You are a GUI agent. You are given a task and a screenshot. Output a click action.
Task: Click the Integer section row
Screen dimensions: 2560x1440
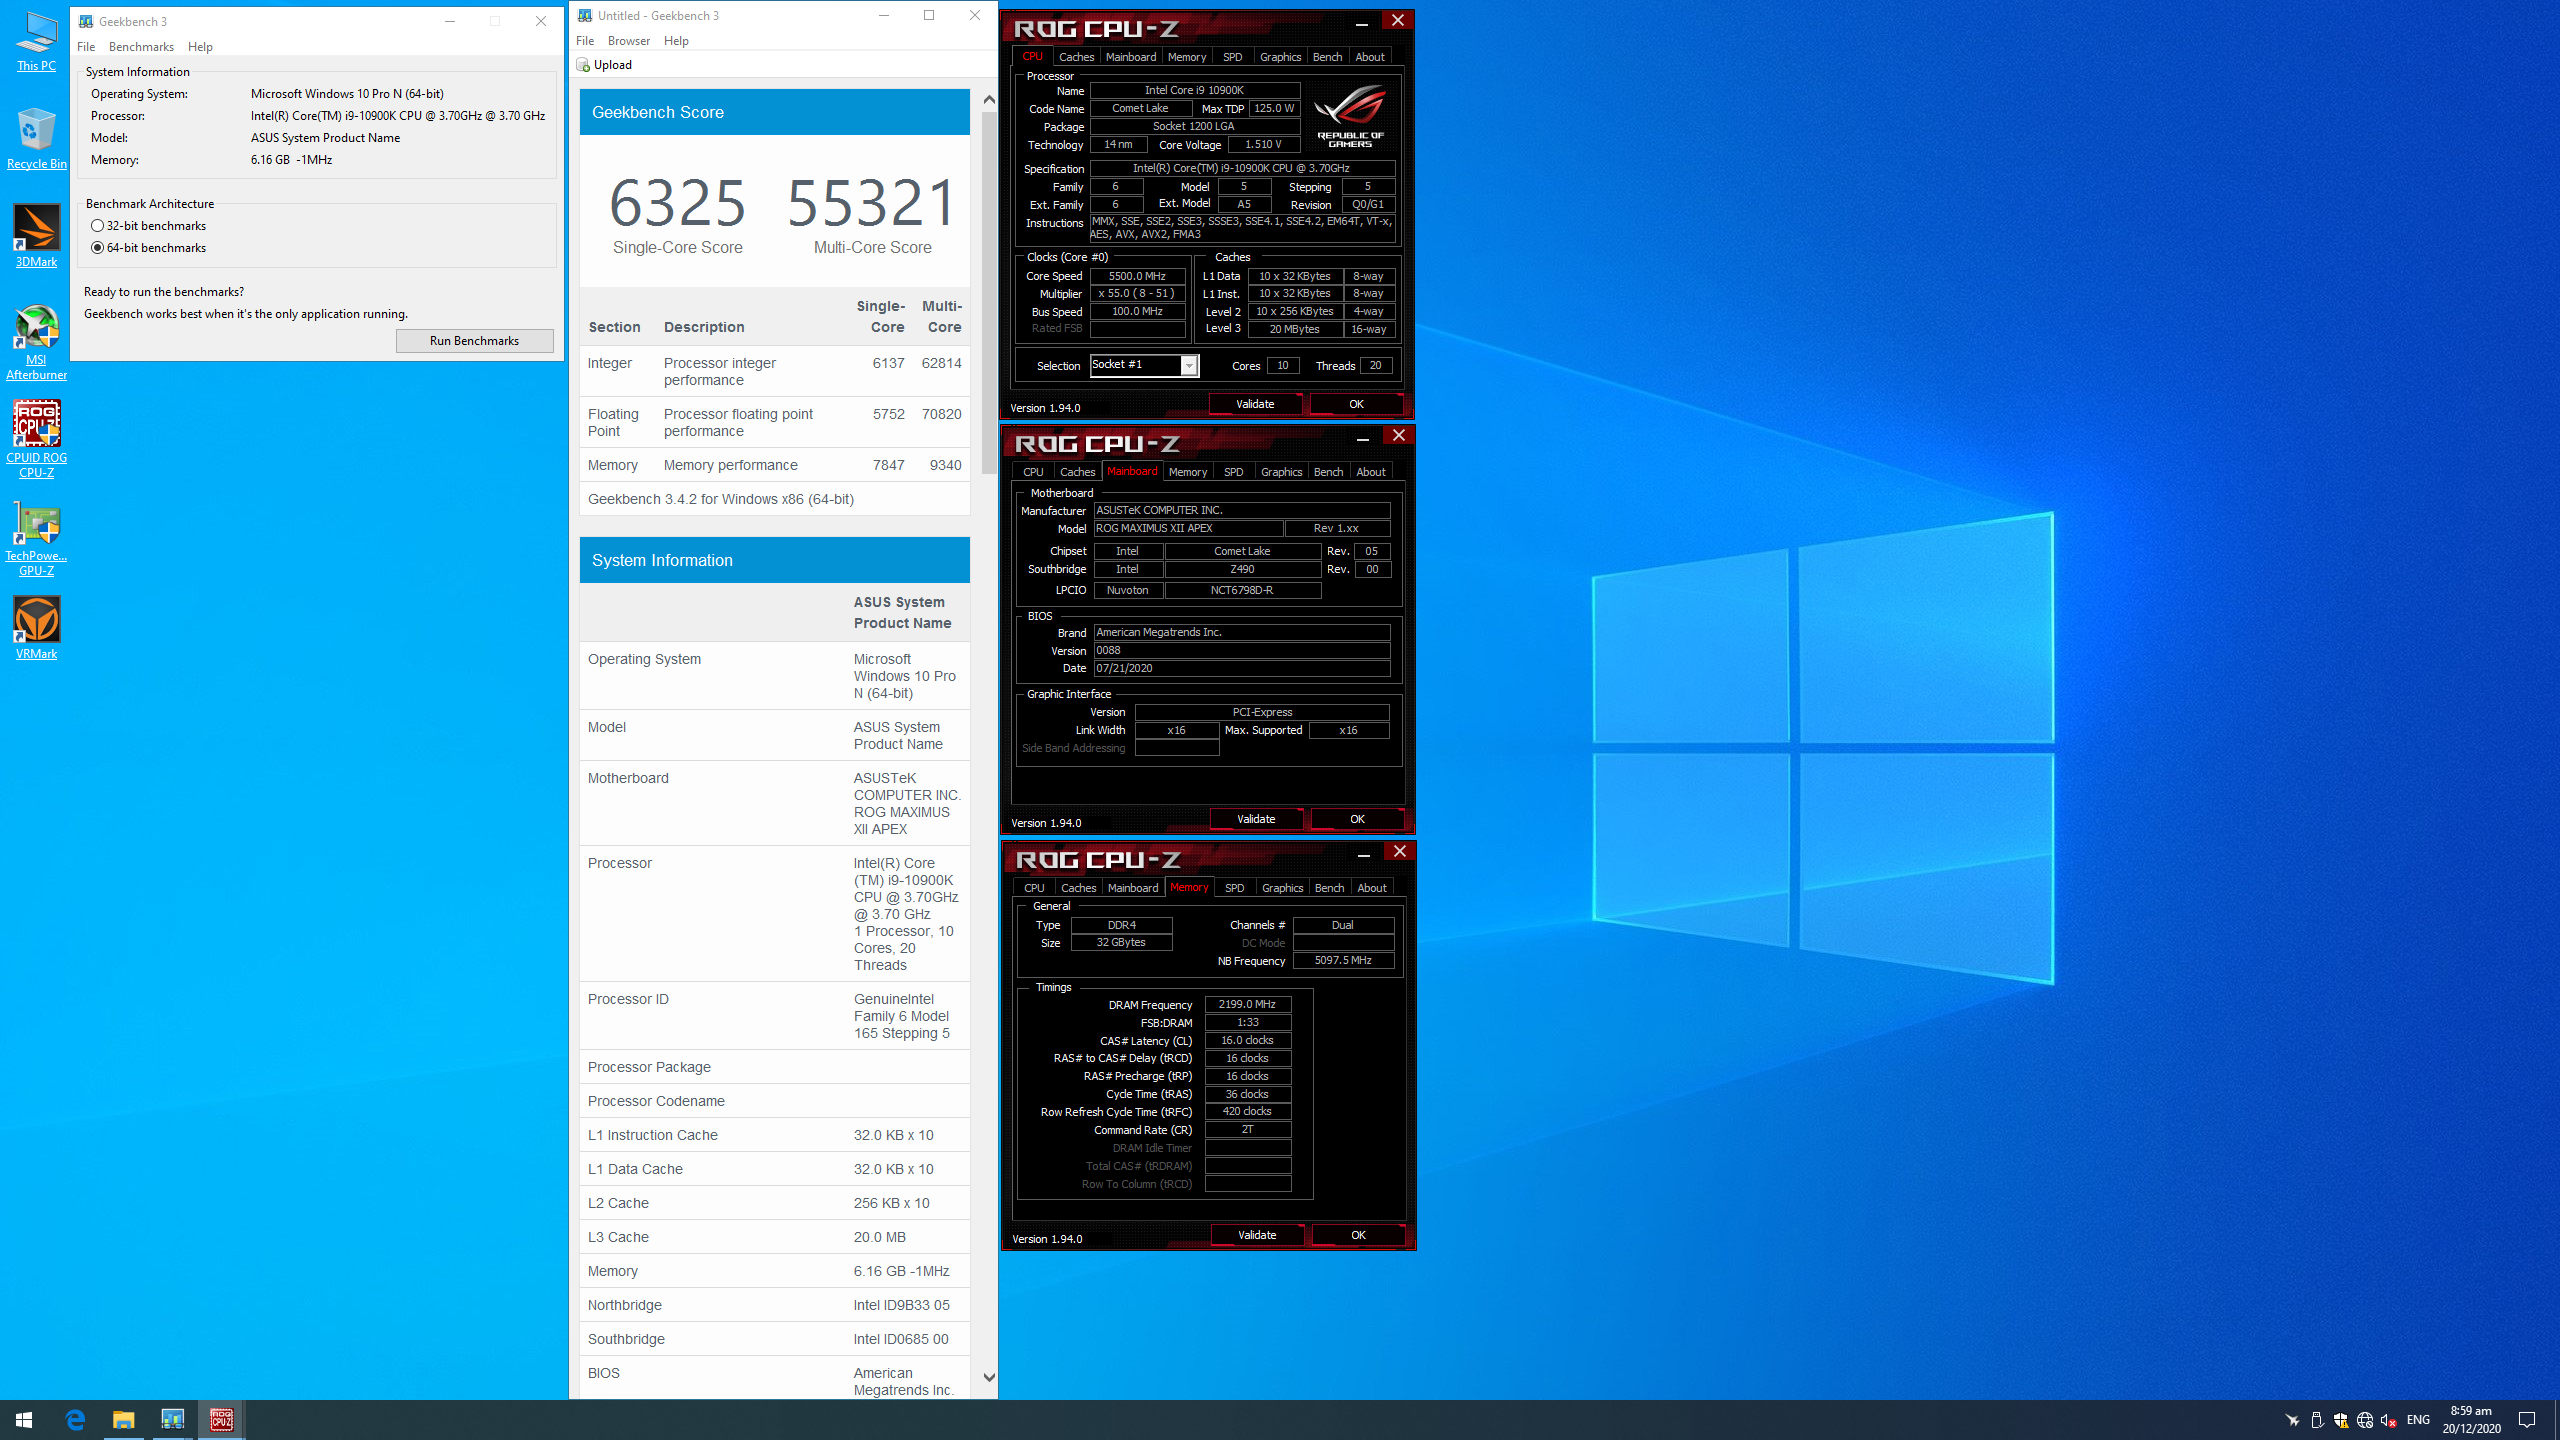[775, 371]
